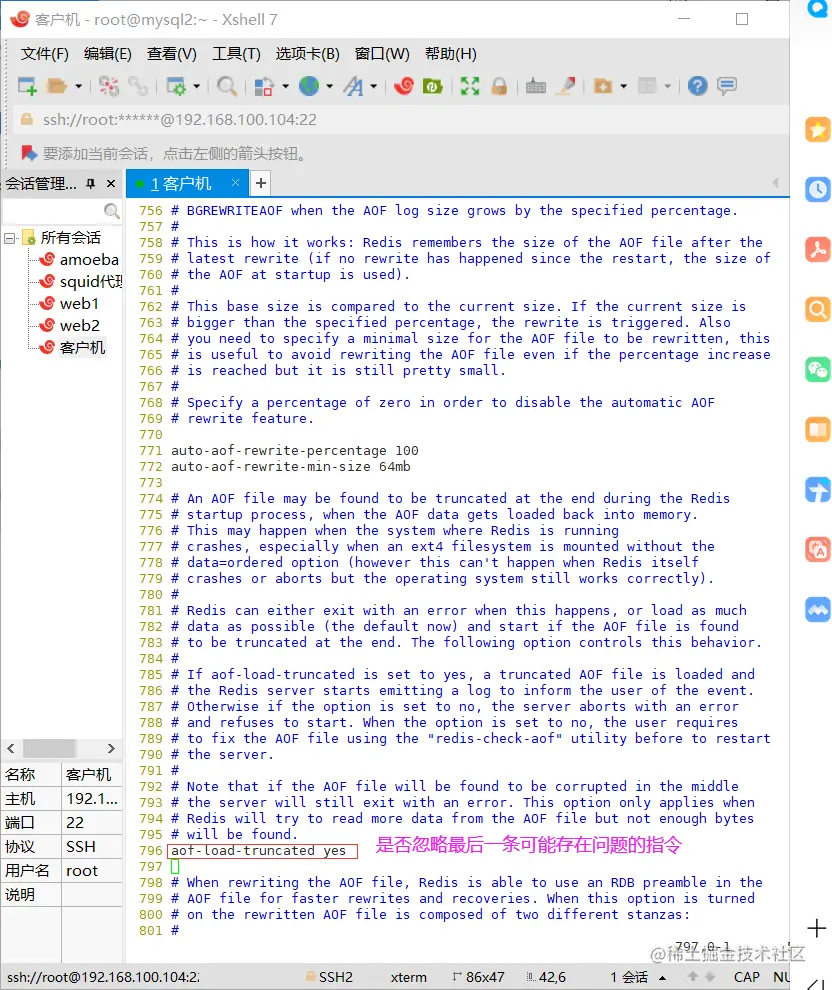
Task: Click the tab scroll left arrow
Action: (x=775, y=182)
